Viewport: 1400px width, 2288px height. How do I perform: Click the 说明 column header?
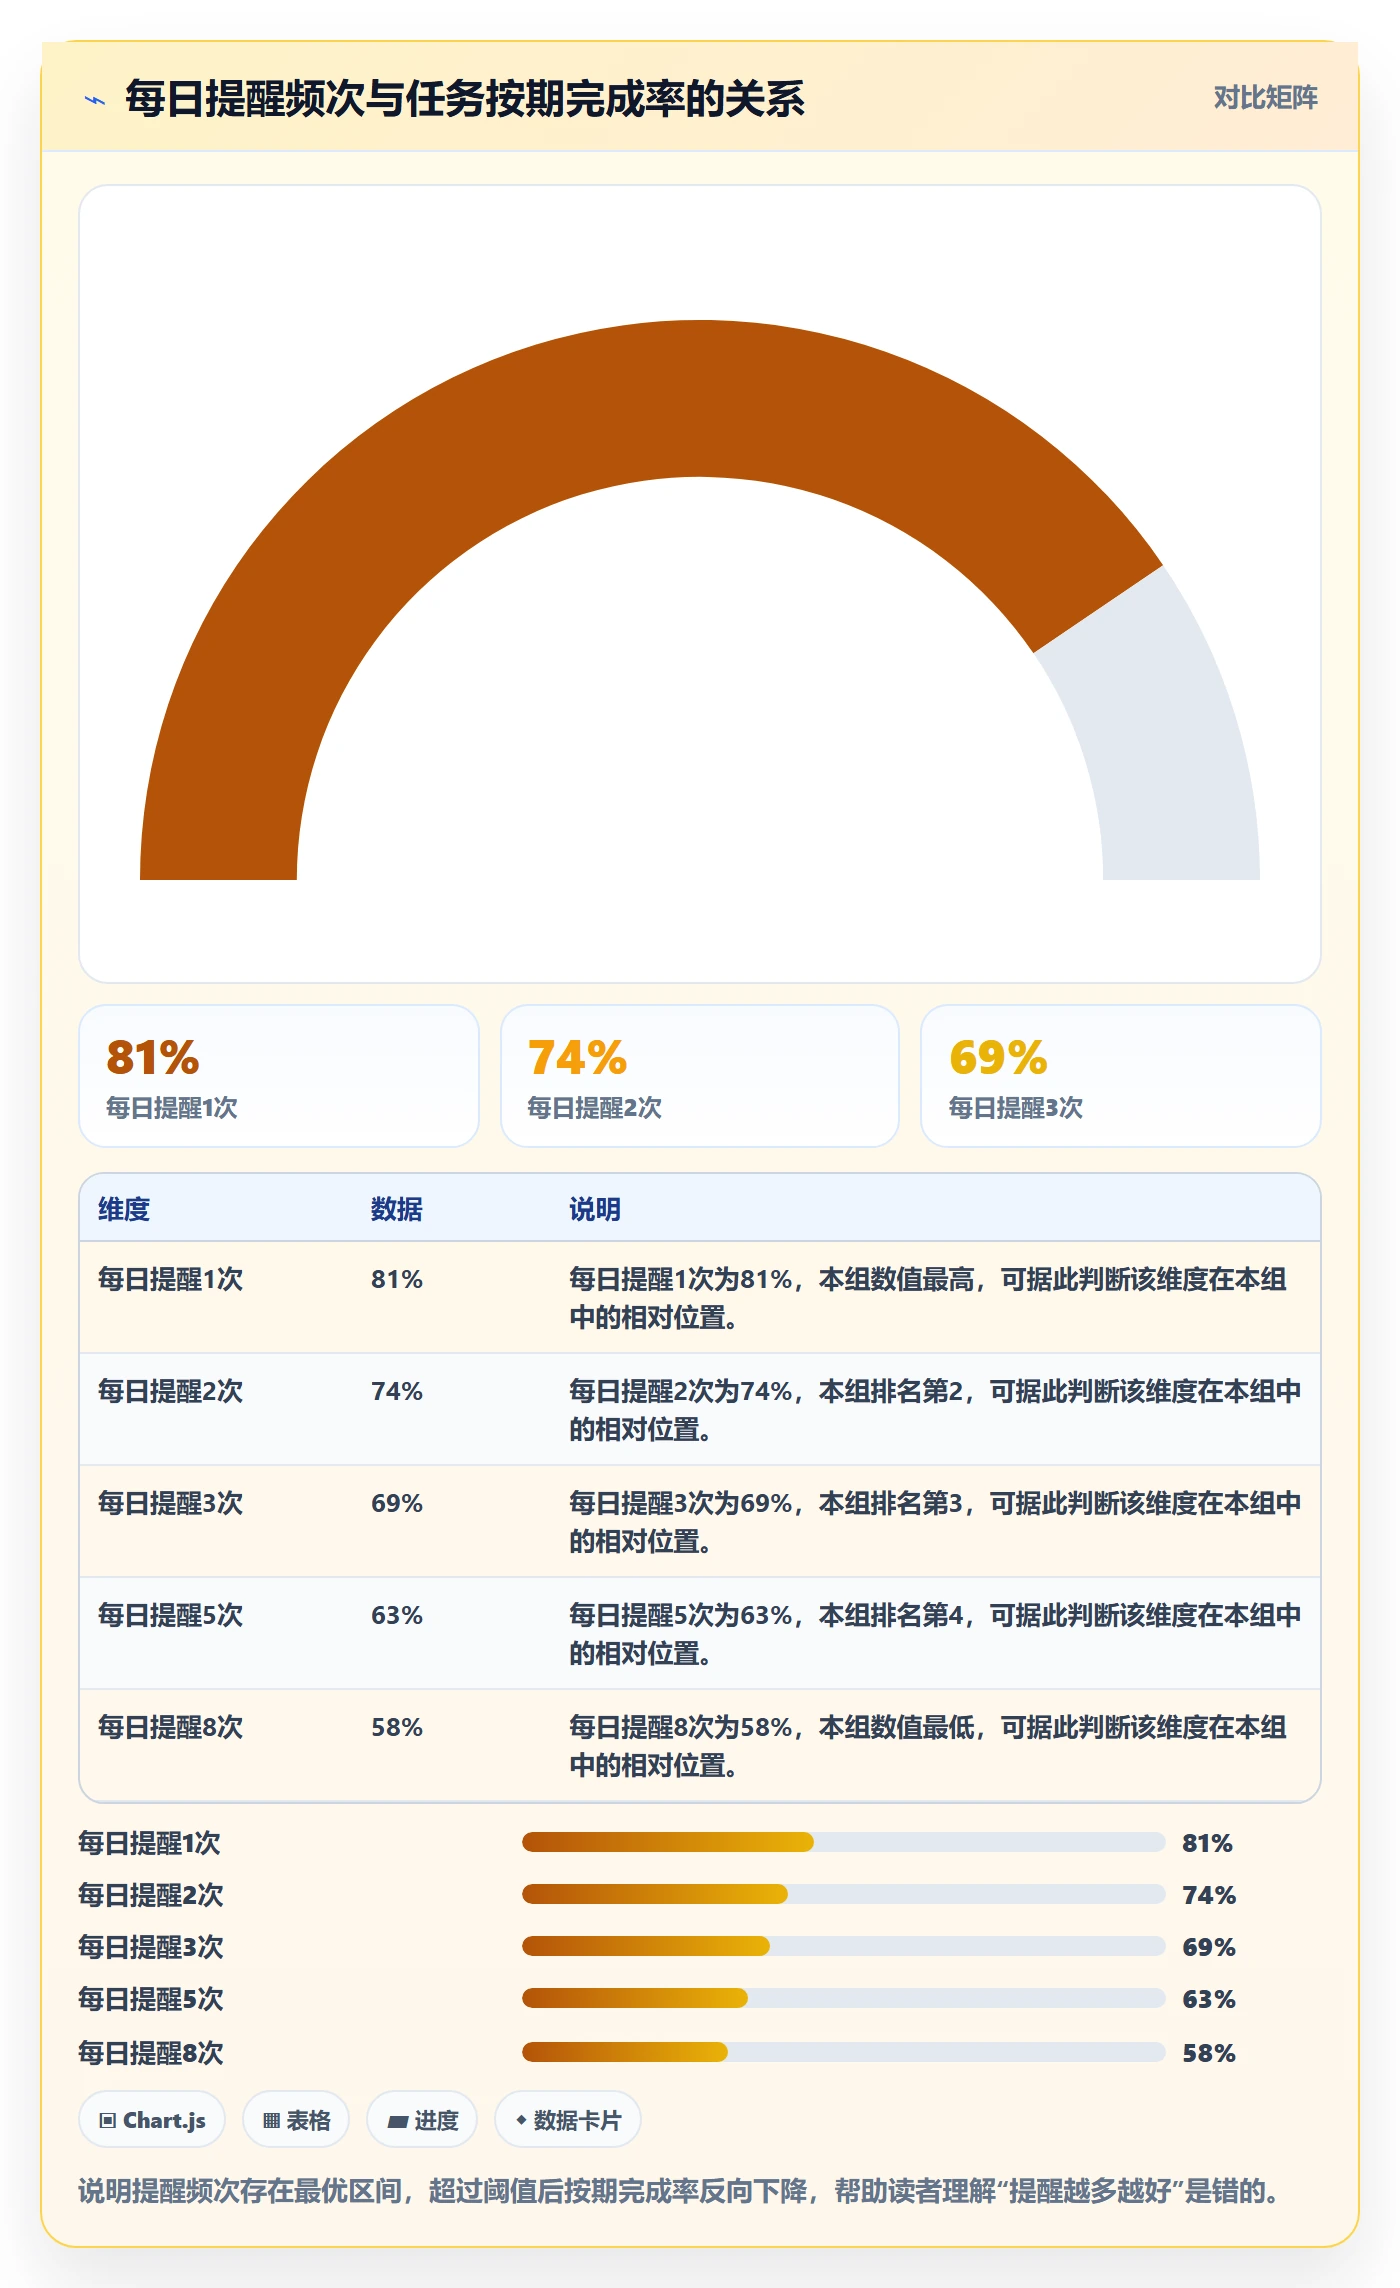click(595, 1209)
